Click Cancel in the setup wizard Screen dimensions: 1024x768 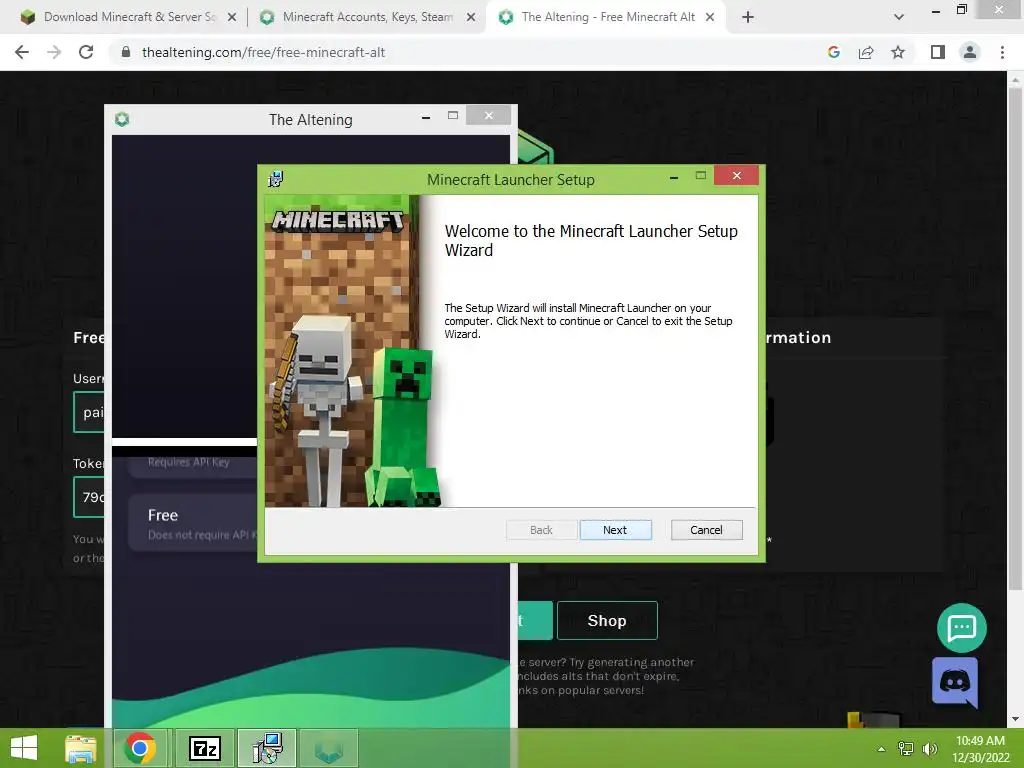(706, 530)
